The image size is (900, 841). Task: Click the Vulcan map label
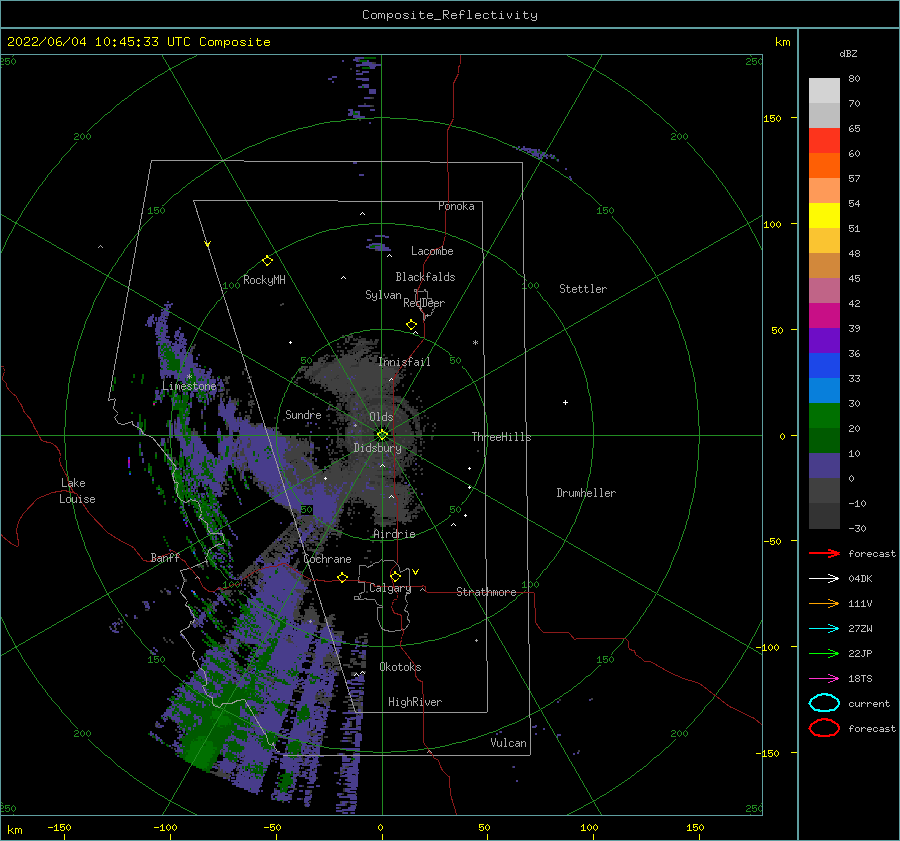(509, 743)
